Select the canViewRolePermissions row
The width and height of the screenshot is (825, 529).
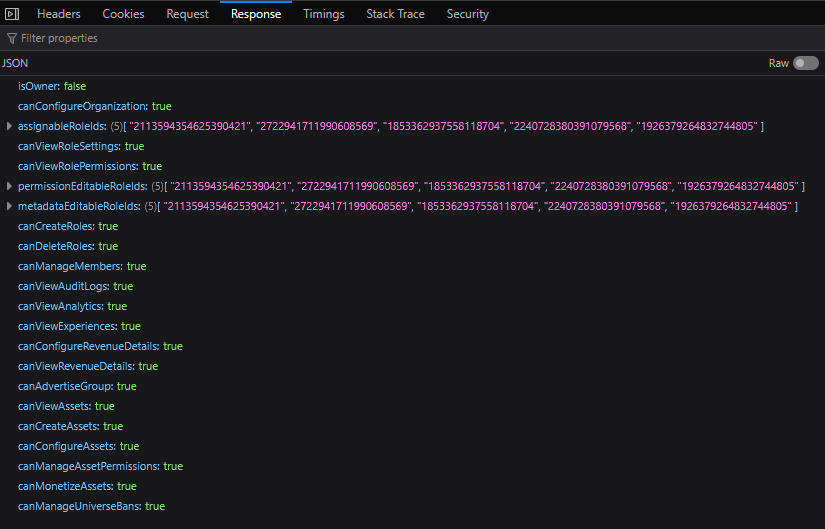point(412,166)
